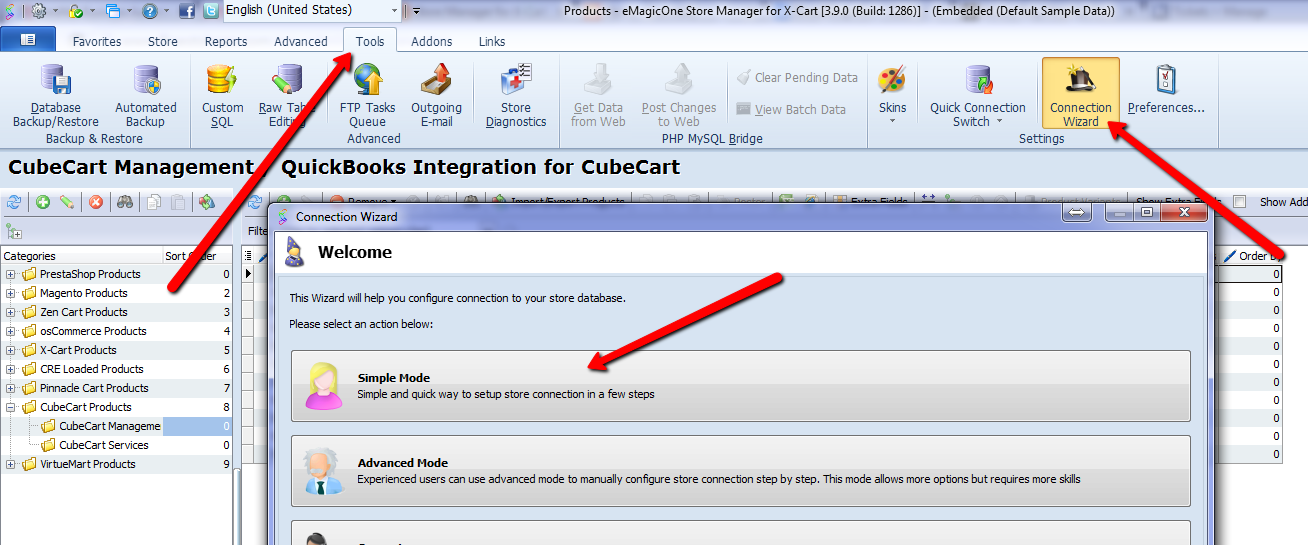Viewport: 1308px width, 545px height.
Task: Open Database Backup/Restore tool
Action: (x=55, y=96)
